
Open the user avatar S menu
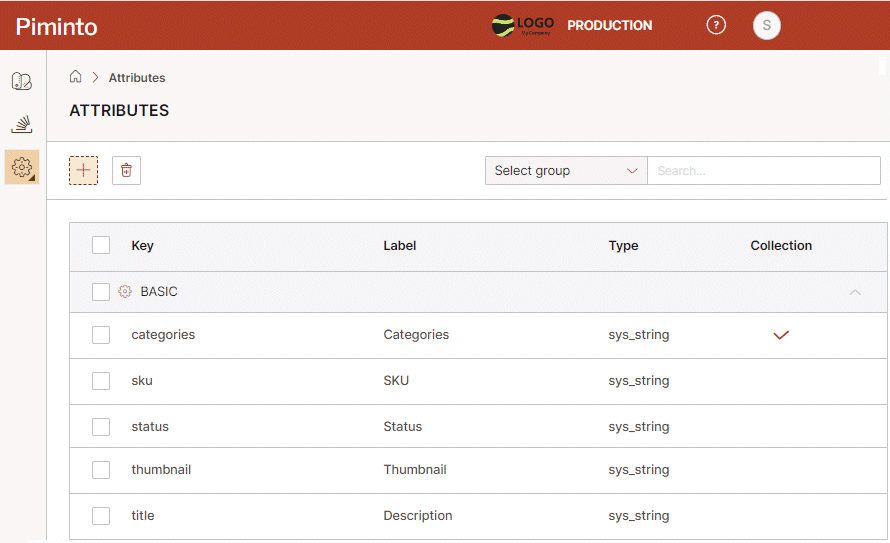click(766, 25)
